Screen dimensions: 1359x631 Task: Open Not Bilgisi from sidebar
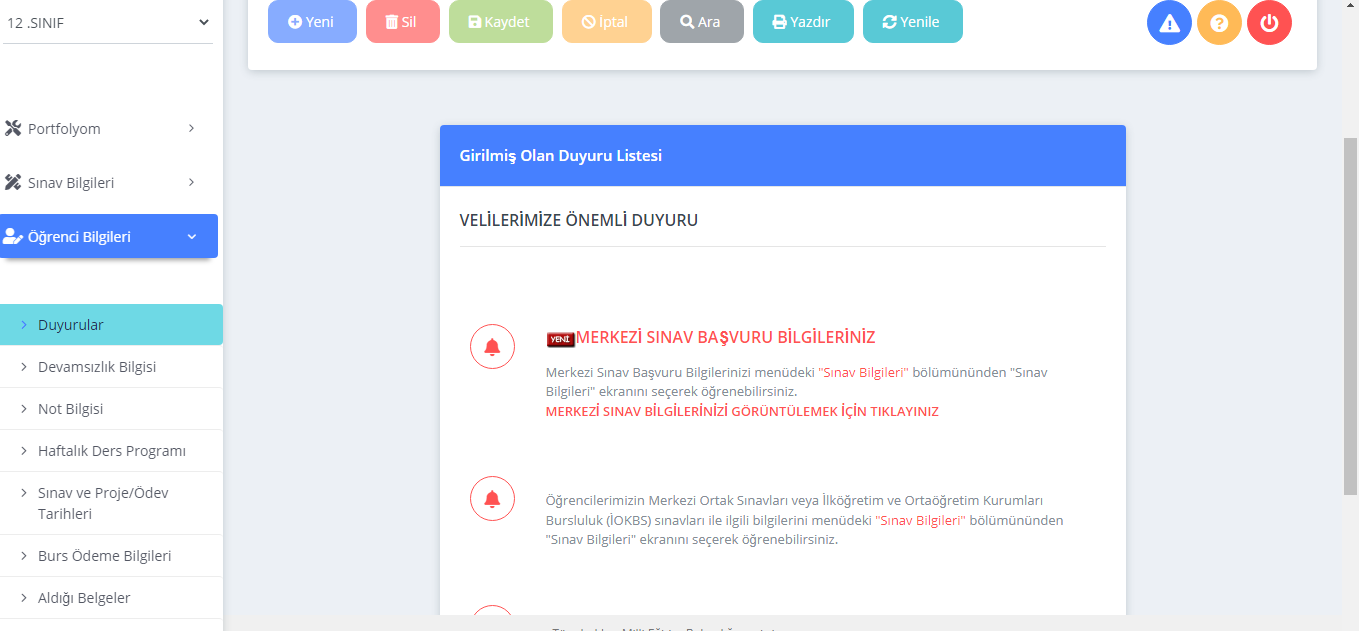[70, 409]
